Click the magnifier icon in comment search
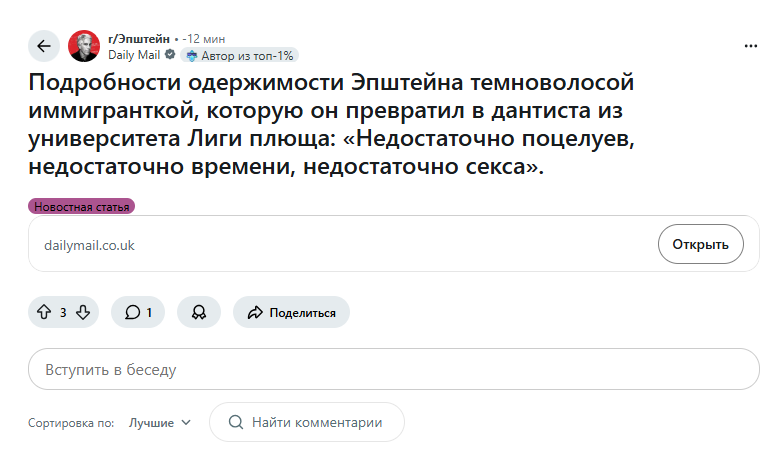 tap(236, 422)
